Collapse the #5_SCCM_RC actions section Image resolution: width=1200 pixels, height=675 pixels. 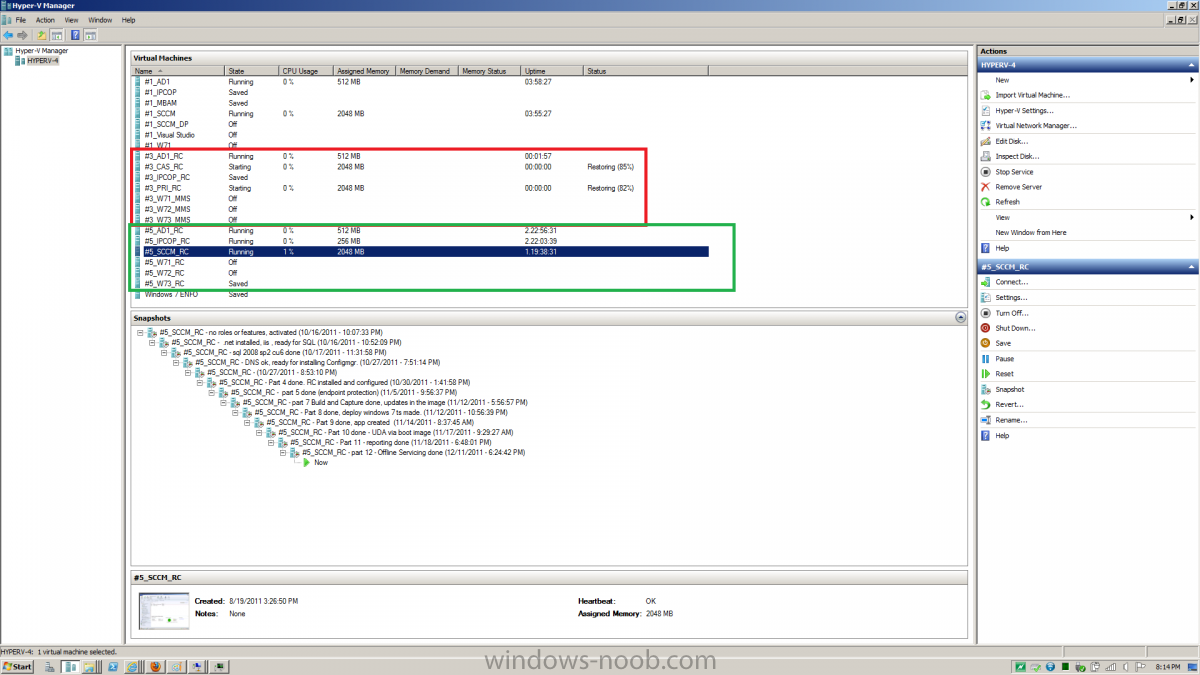(1191, 267)
